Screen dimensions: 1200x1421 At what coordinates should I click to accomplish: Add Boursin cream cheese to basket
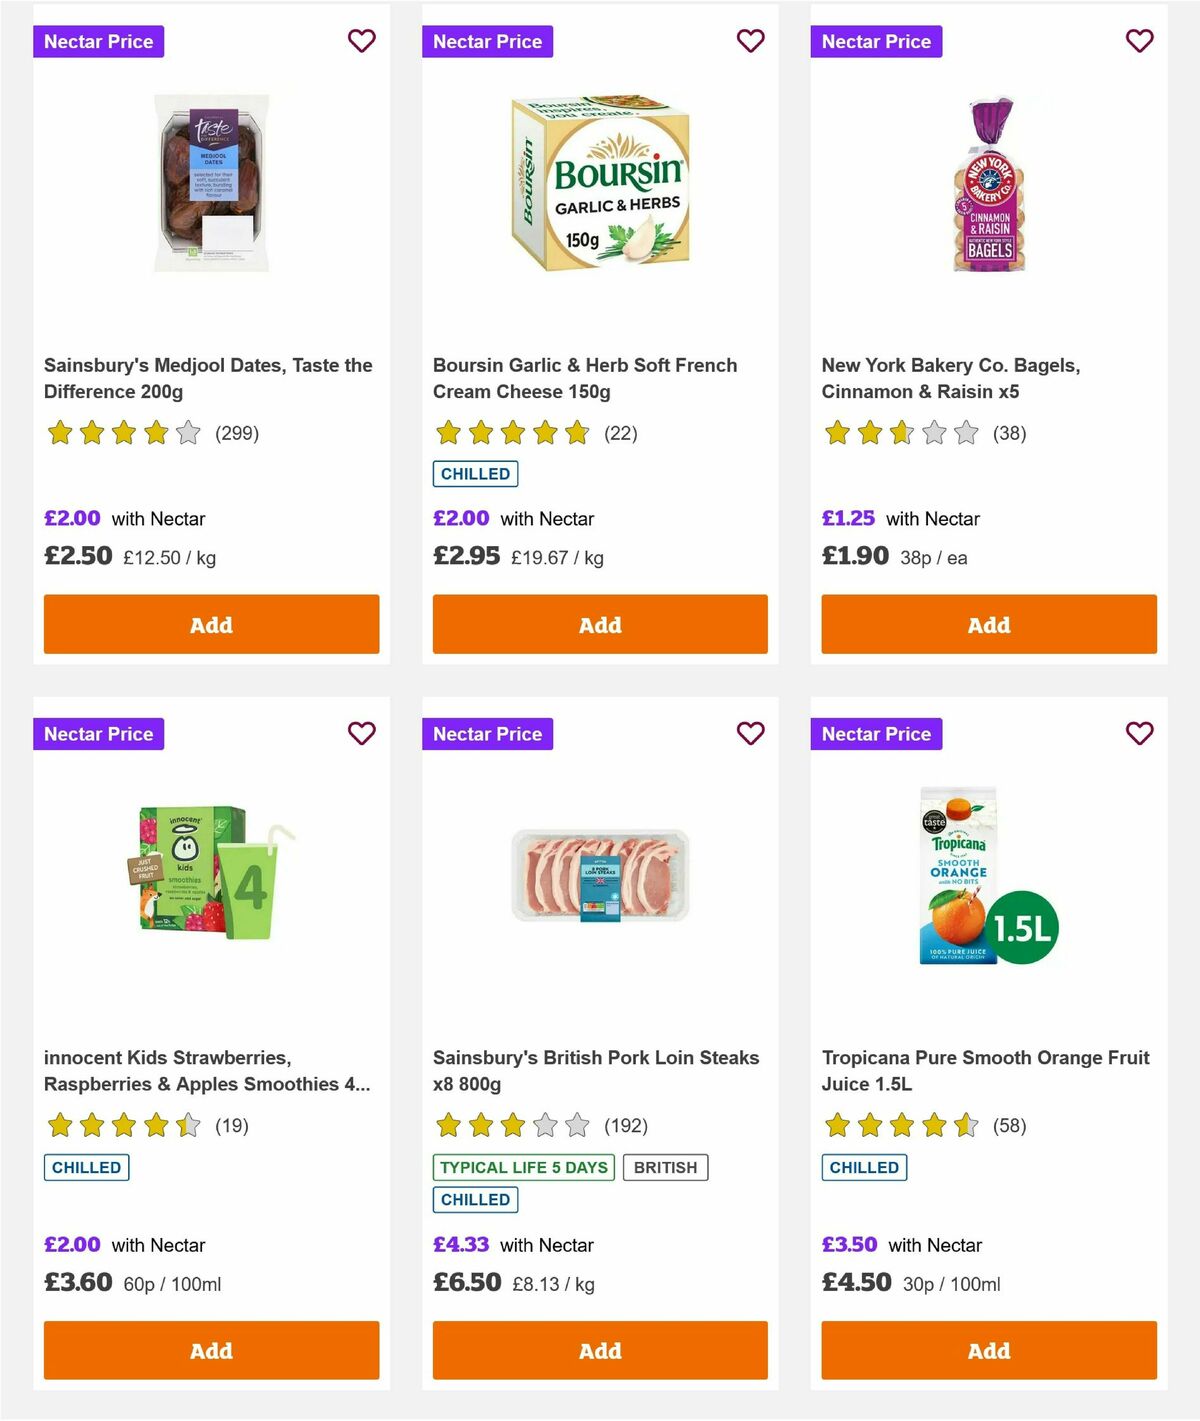(599, 624)
